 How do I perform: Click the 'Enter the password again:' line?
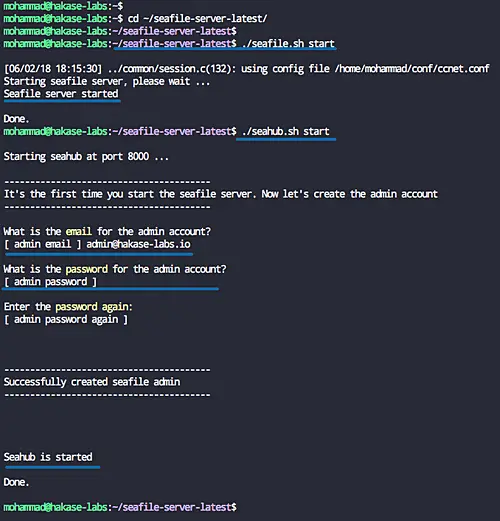tap(68, 307)
